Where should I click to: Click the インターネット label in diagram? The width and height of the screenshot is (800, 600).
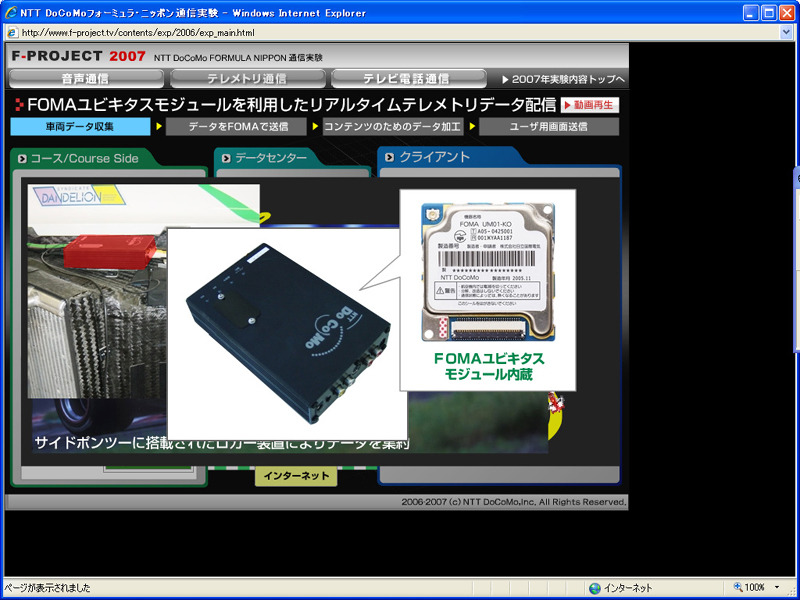[296, 476]
